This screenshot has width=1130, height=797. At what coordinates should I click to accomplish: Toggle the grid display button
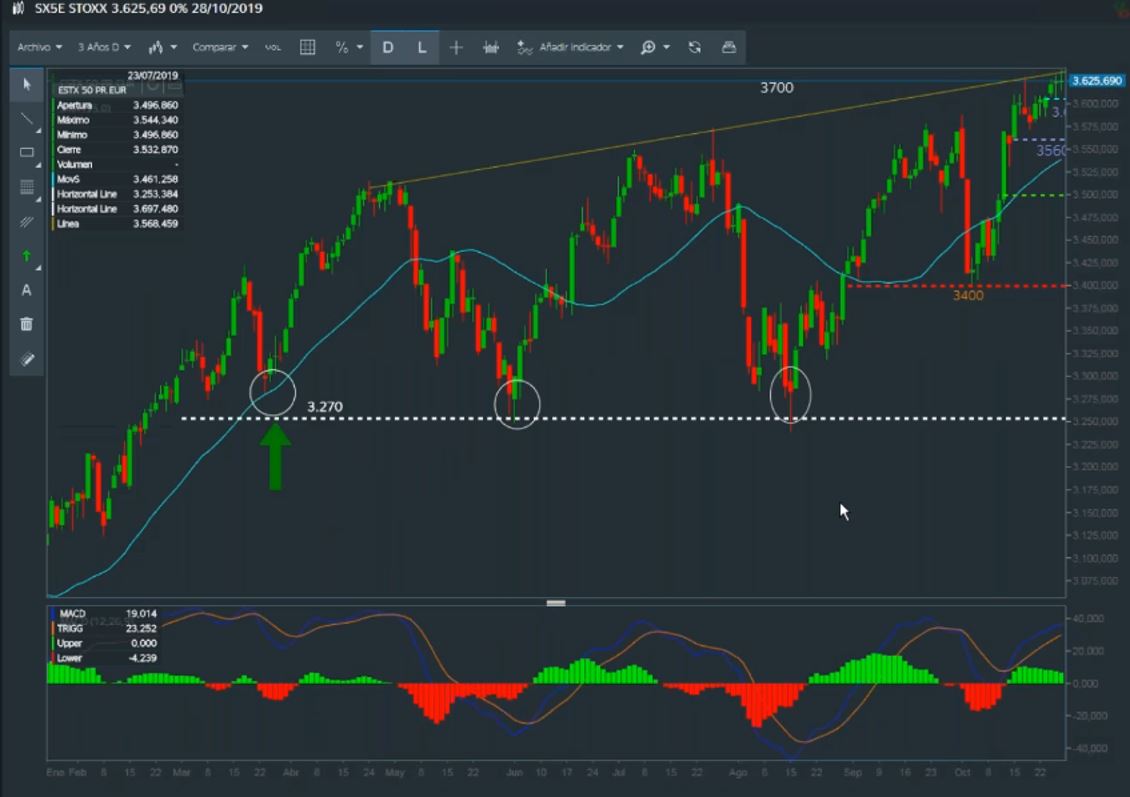coord(308,47)
